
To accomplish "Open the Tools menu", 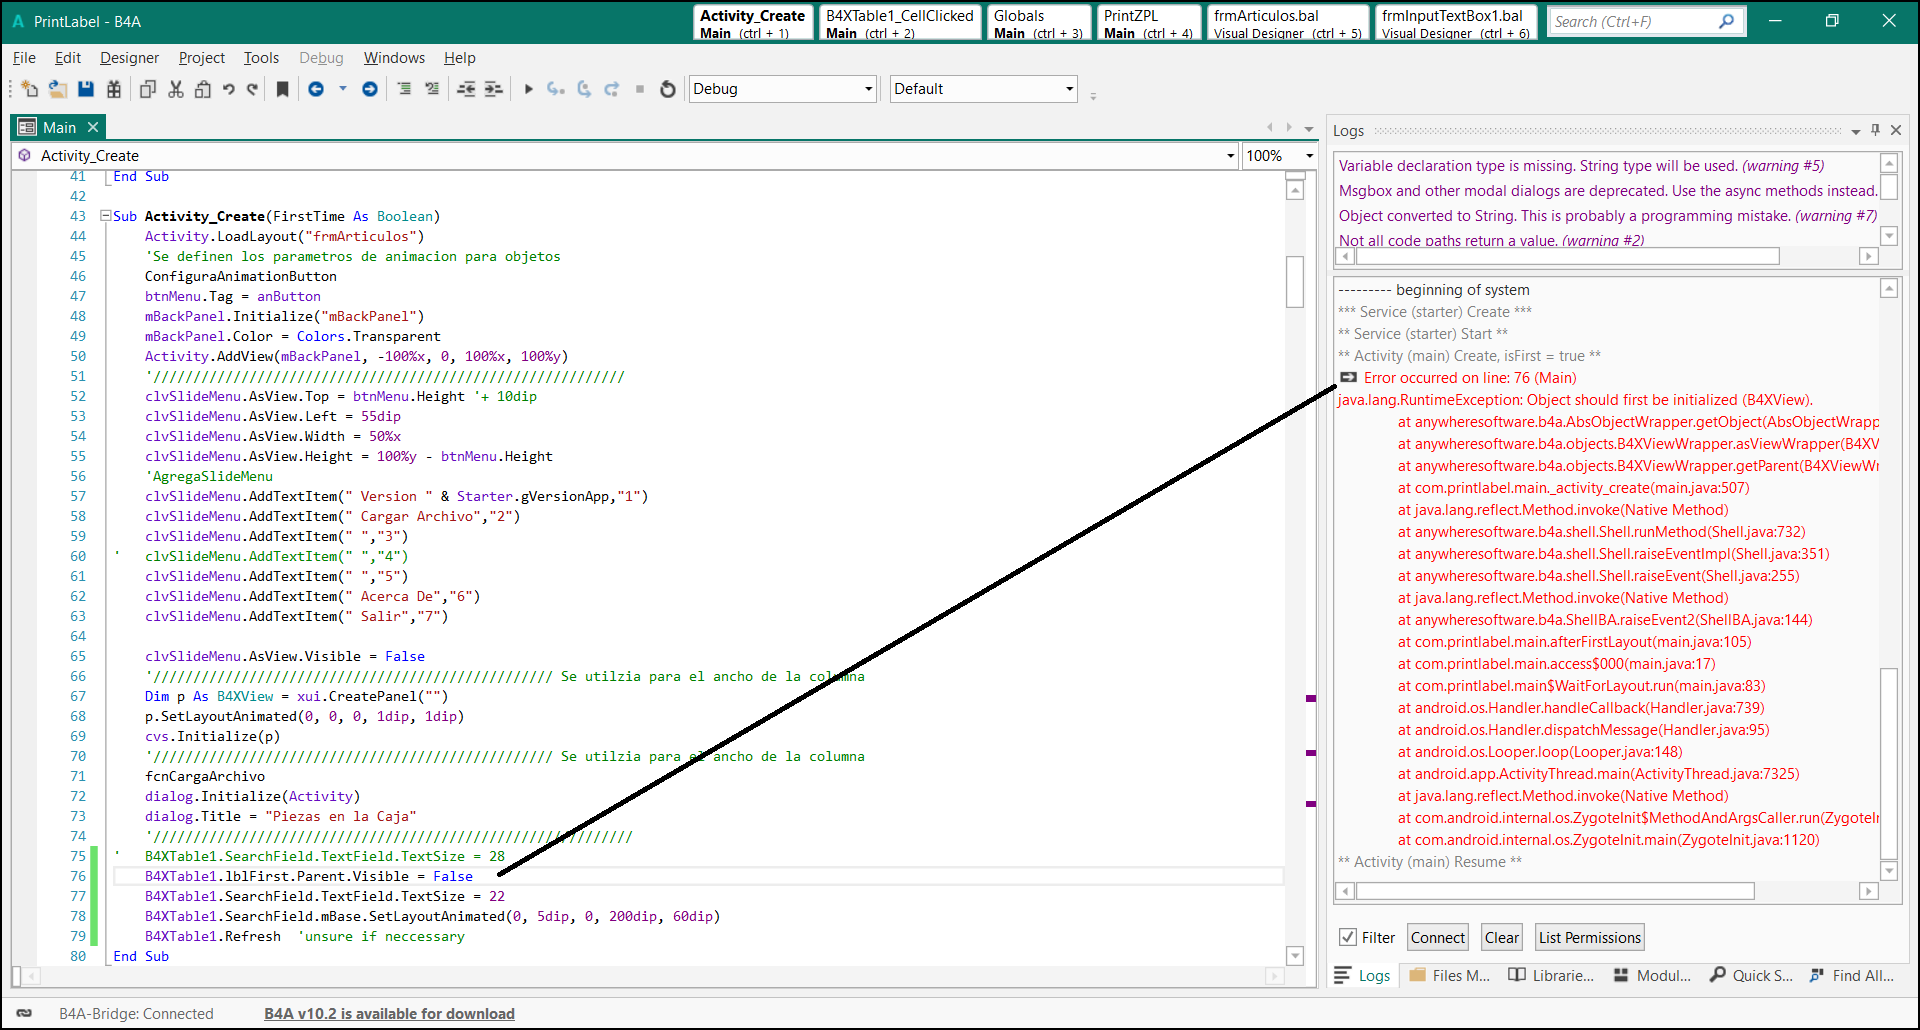I will pyautogui.click(x=261, y=58).
